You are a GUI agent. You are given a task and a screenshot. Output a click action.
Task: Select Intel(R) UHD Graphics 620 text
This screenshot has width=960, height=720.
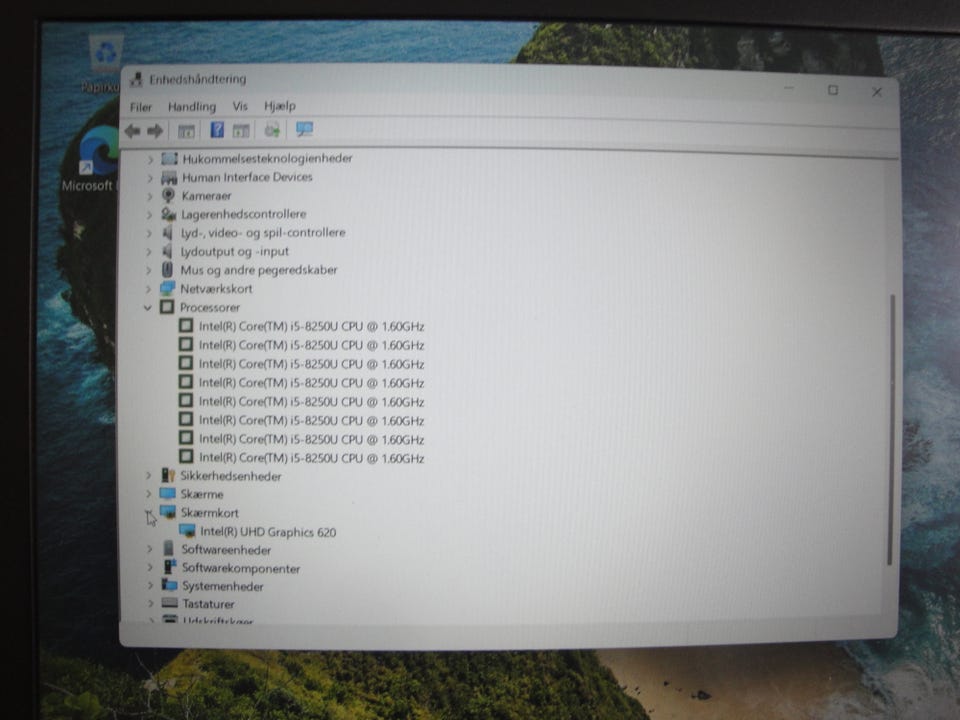(x=268, y=532)
